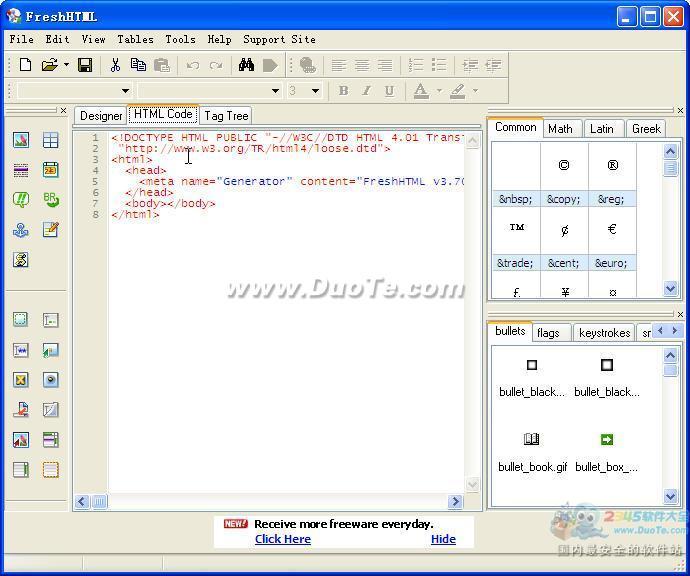This screenshot has height=576, width=690.
Task: Open the paragraph style dropdown
Action: click(125, 91)
